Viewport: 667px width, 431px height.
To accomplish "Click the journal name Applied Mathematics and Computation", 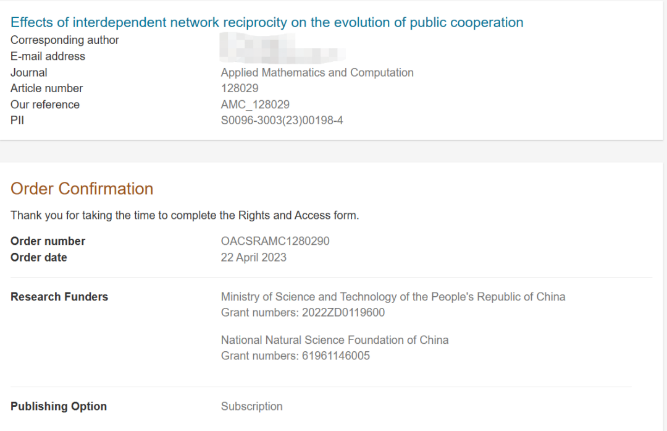I will tap(316, 73).
